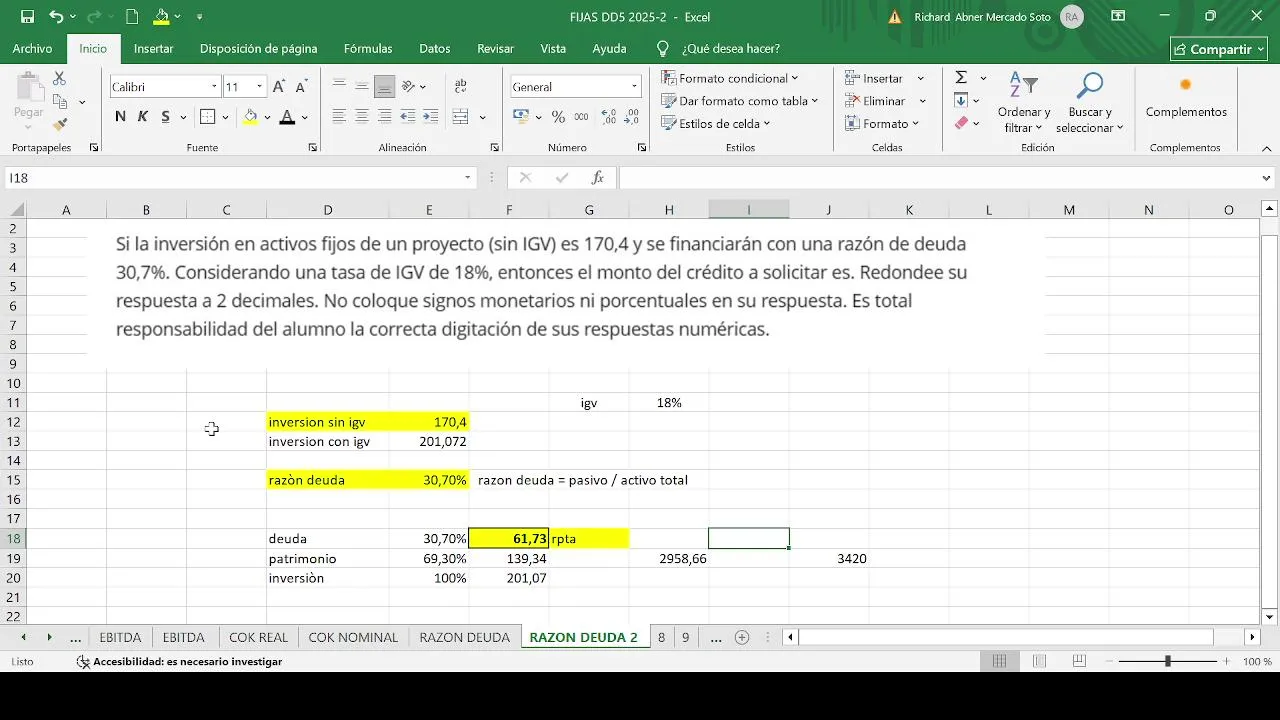Expand Estilos de celda gallery
The height and width of the screenshot is (720, 1280).
pyautogui.click(x=715, y=124)
